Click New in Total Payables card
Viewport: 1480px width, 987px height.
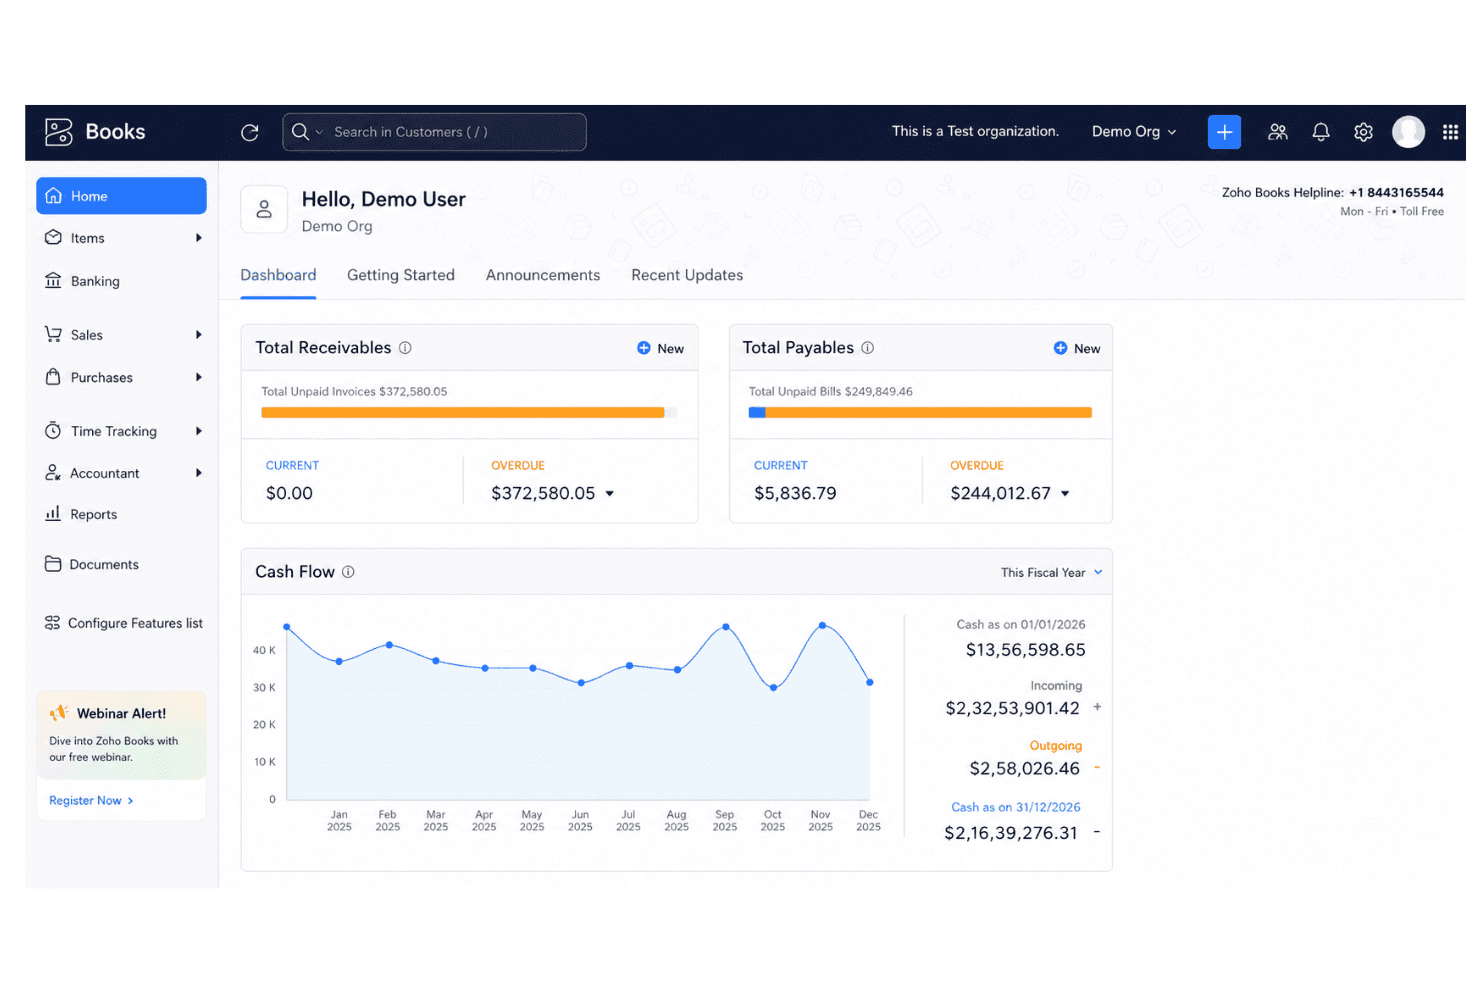click(x=1077, y=348)
